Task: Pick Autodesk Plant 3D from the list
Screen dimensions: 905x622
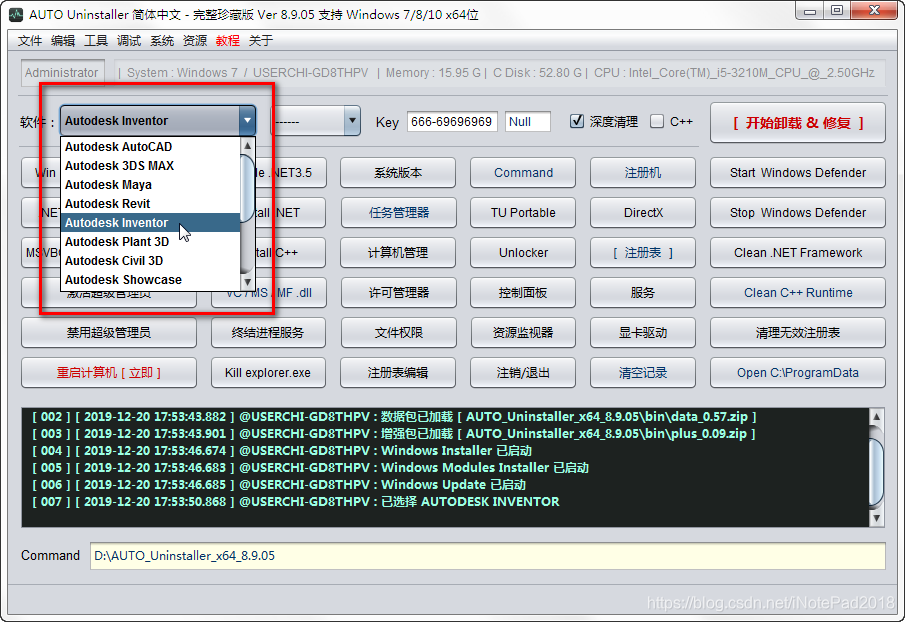Action: click(x=150, y=242)
